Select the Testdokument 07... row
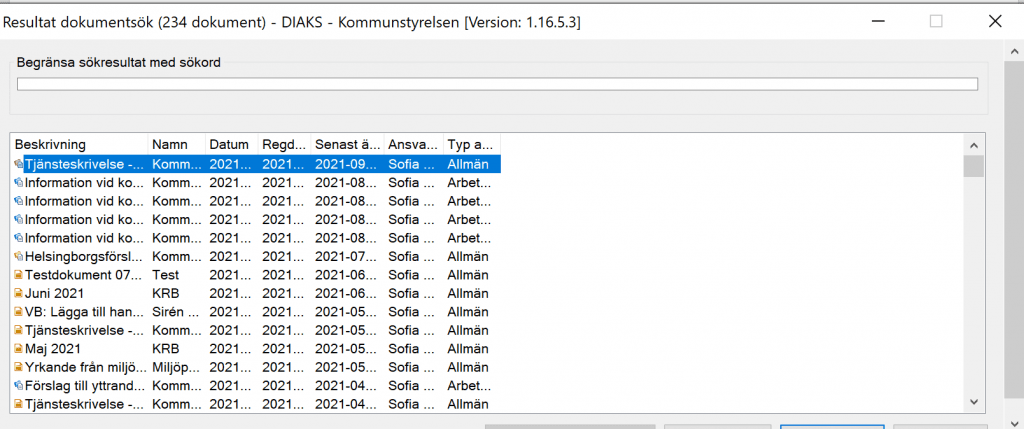Screen dimensions: 1024x429 coord(256,275)
